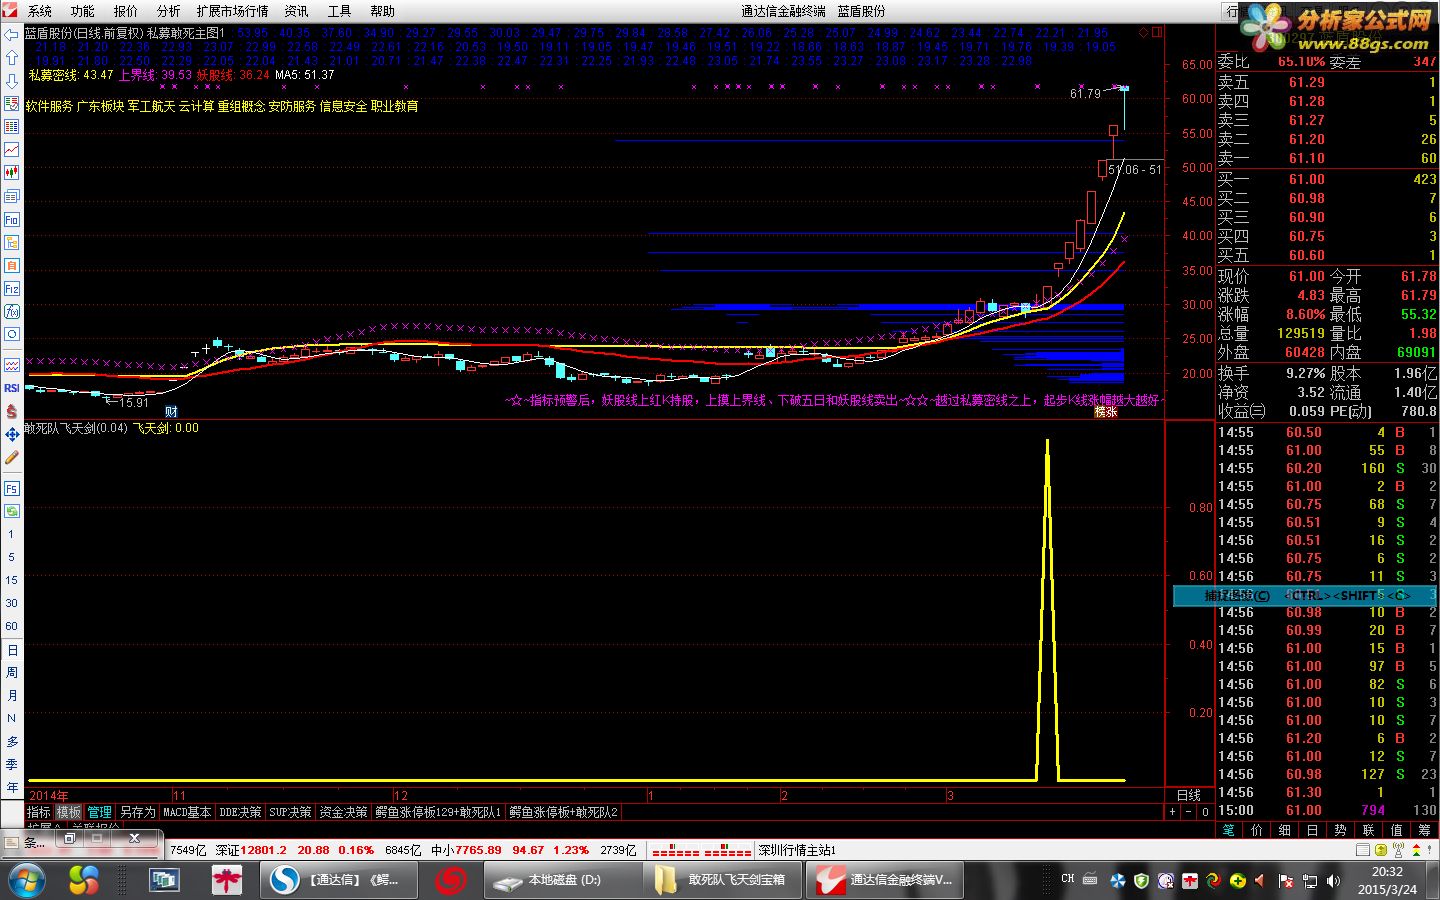Click the 另存为 button
Image resolution: width=1440 pixels, height=900 pixels.
(x=137, y=812)
